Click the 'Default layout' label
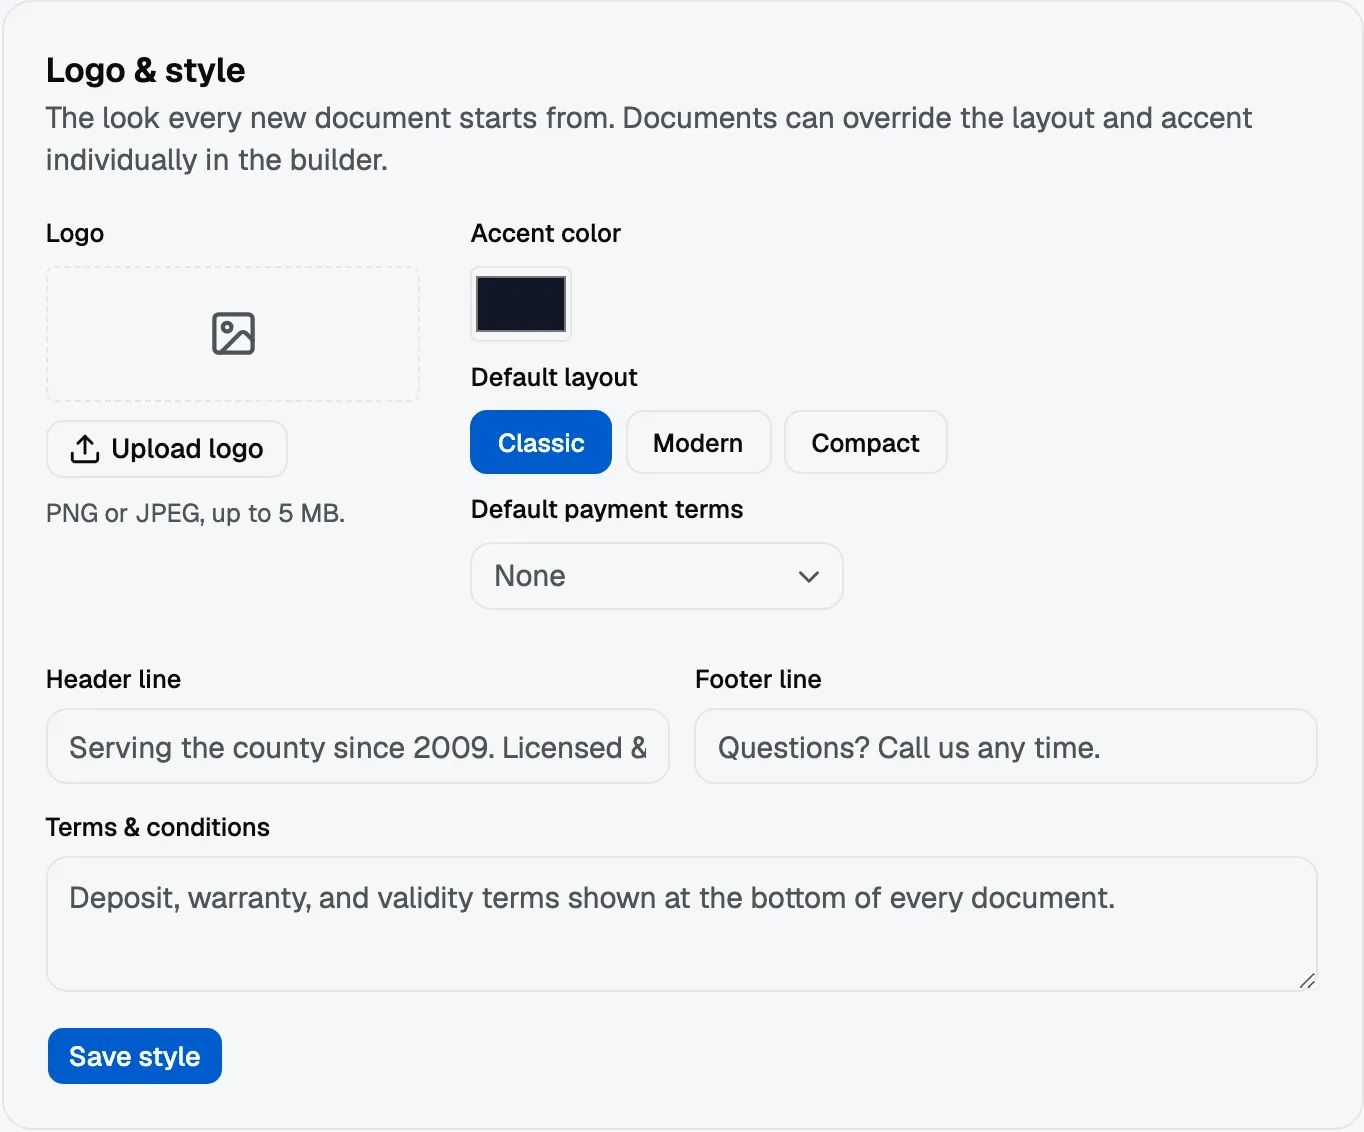The height and width of the screenshot is (1132, 1364). 554,377
